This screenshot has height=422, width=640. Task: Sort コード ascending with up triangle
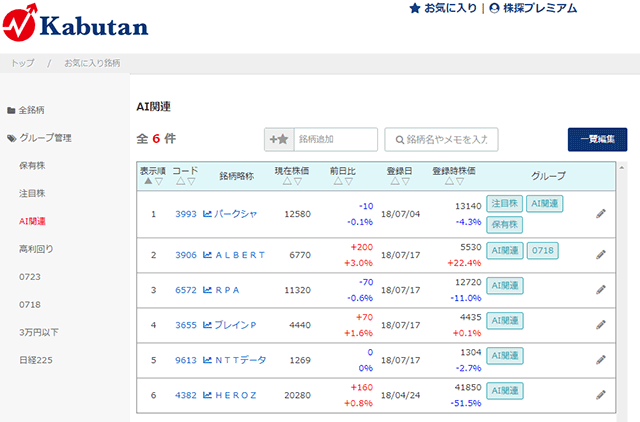(x=180, y=181)
